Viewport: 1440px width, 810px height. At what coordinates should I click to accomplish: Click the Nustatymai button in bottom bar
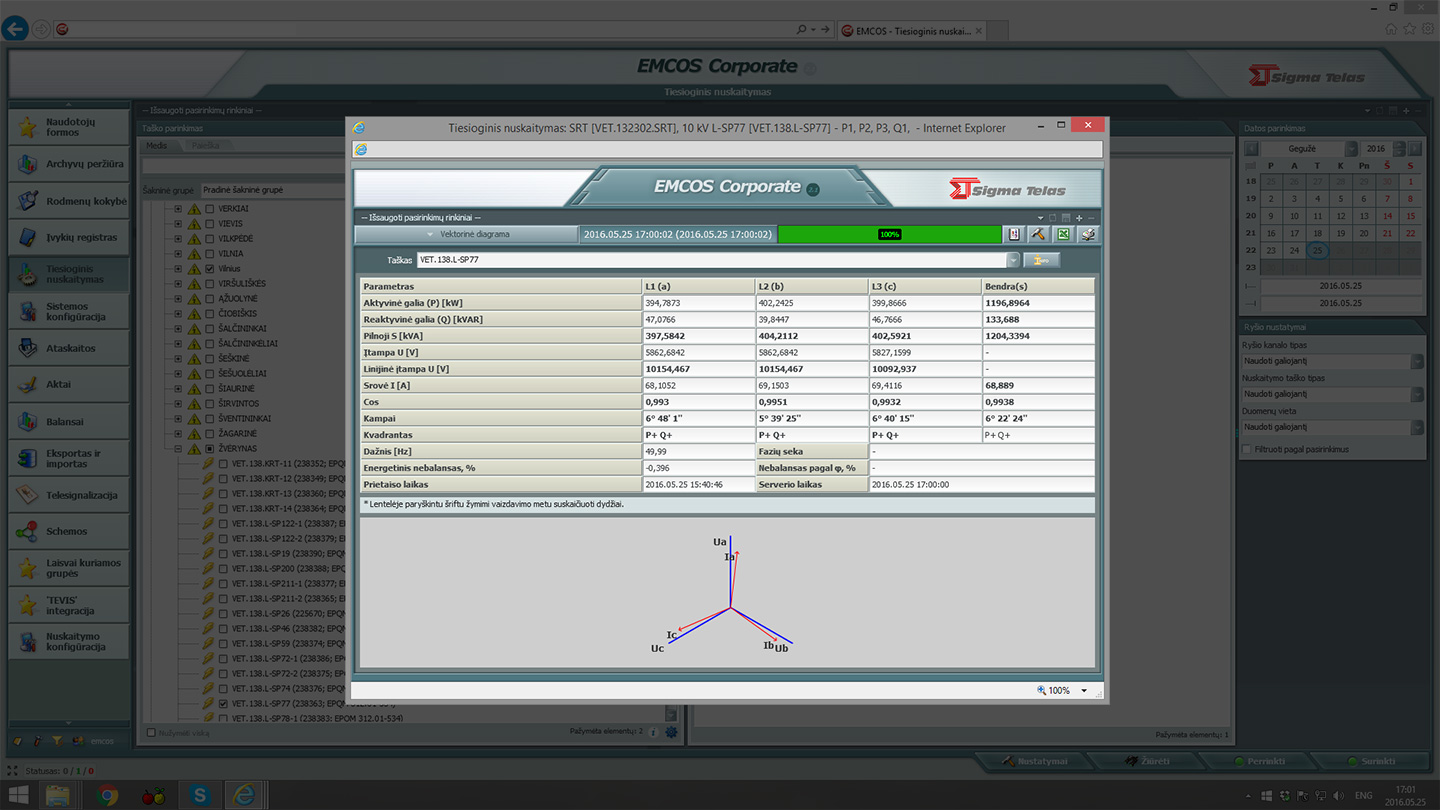coord(1034,761)
